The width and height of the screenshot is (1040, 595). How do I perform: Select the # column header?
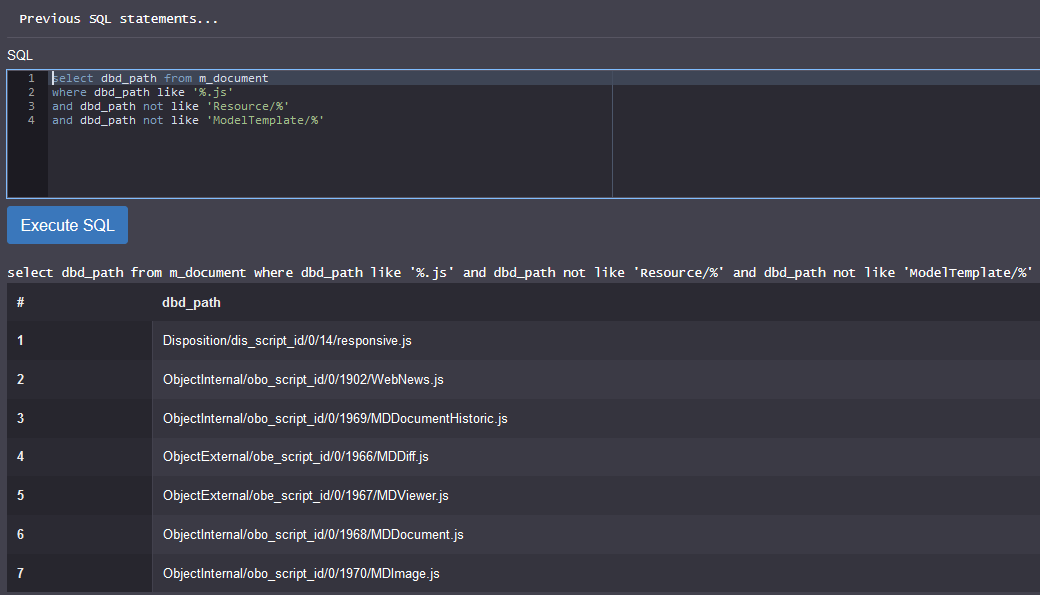[x=21, y=302]
